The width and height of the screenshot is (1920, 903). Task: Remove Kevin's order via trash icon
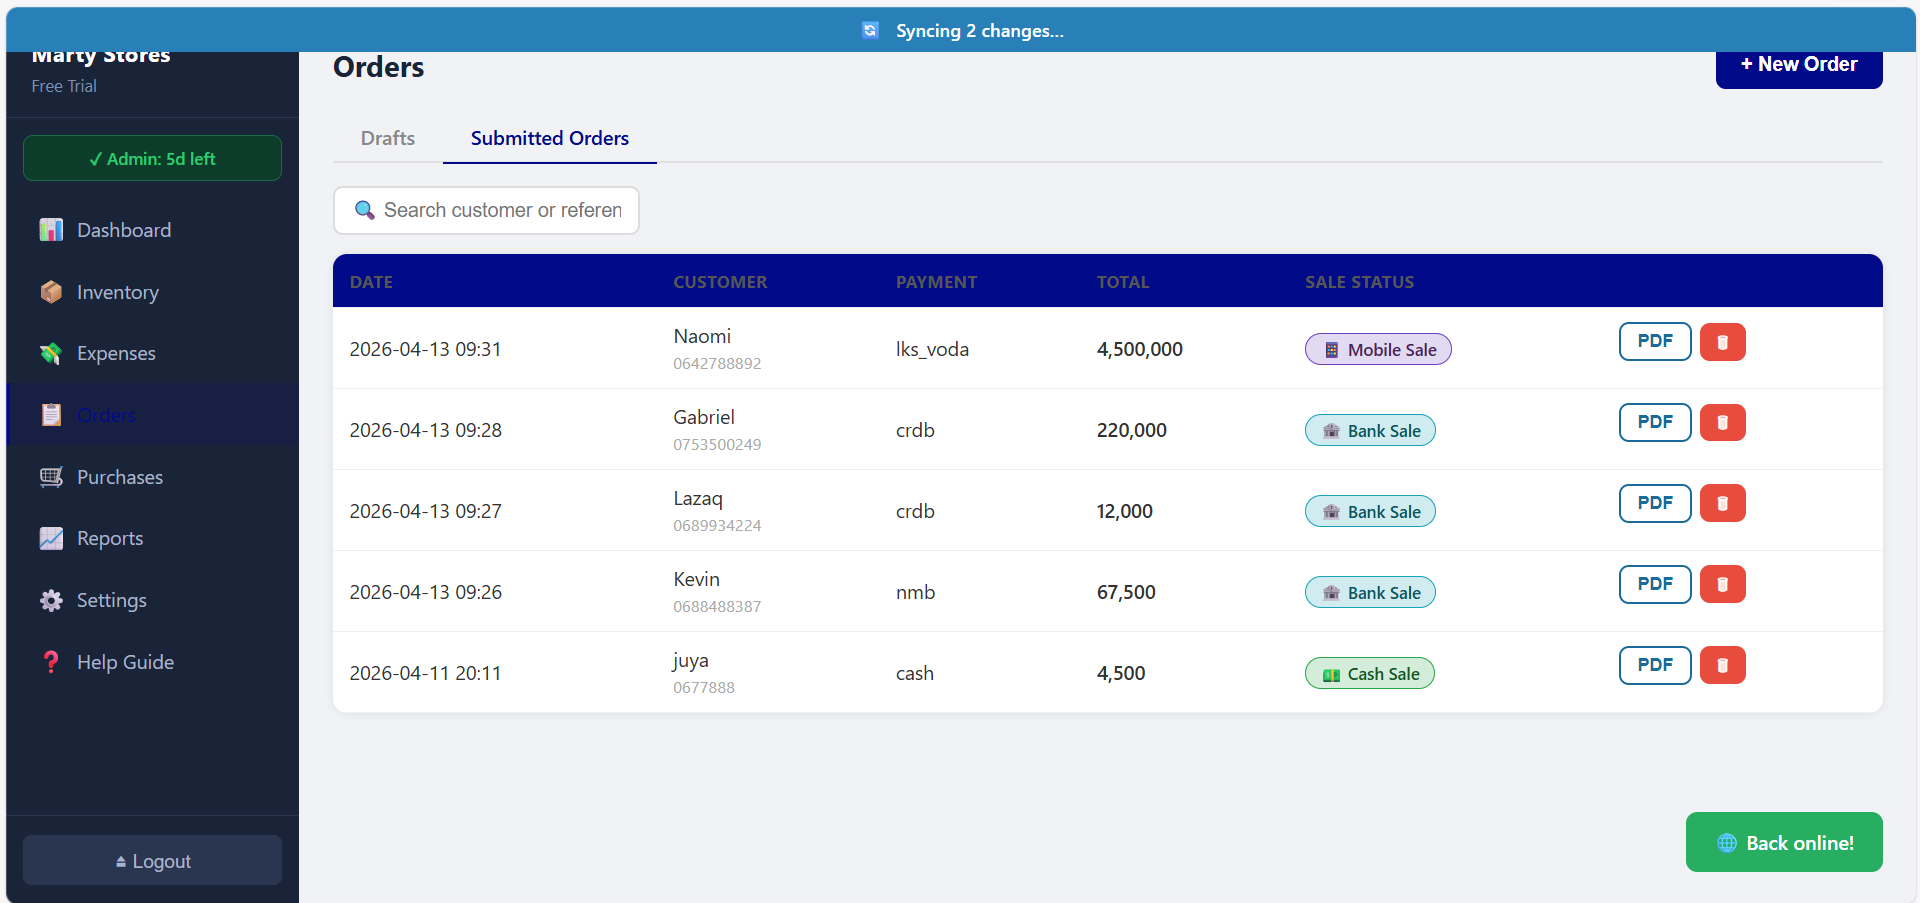[x=1722, y=585]
